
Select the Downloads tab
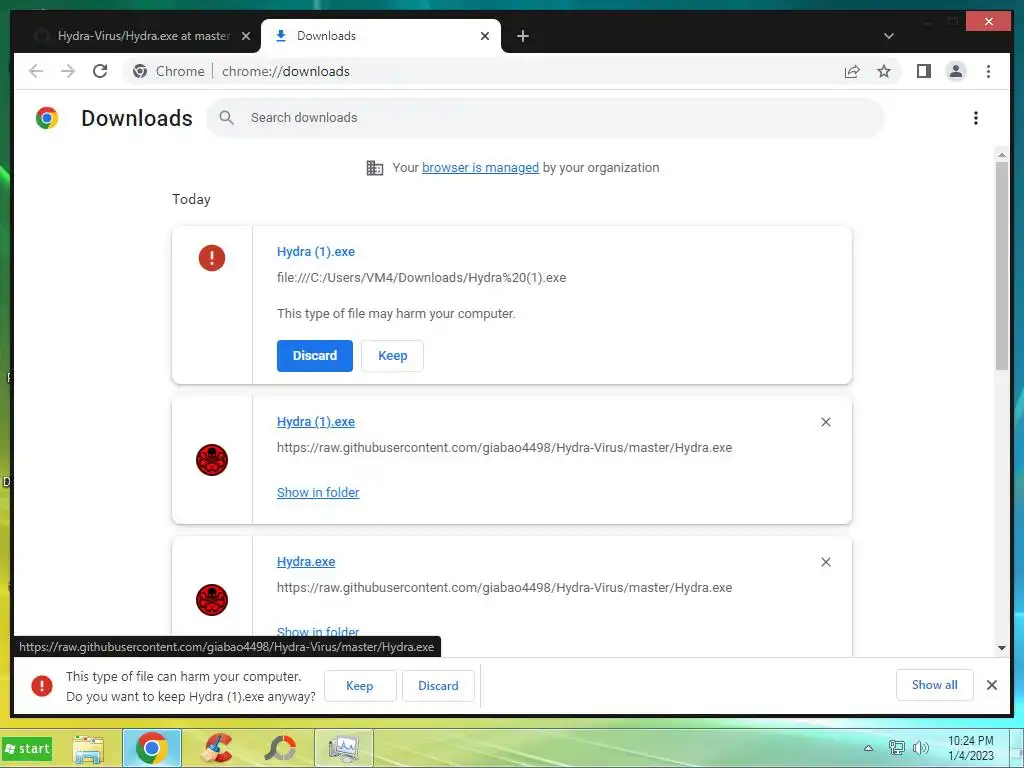point(380,36)
